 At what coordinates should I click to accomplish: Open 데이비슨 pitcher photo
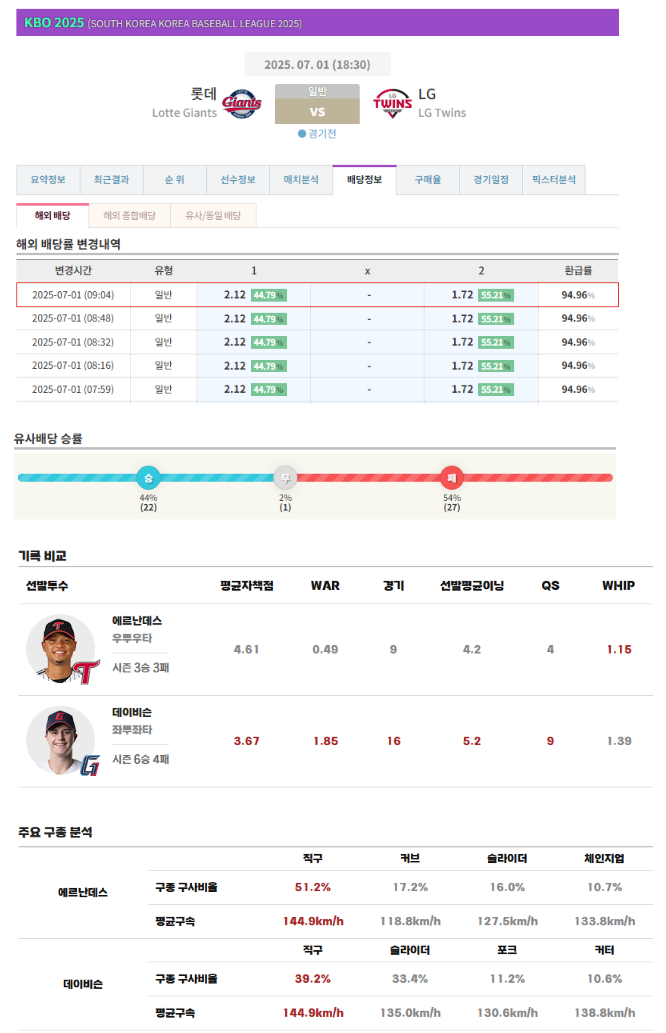62,740
